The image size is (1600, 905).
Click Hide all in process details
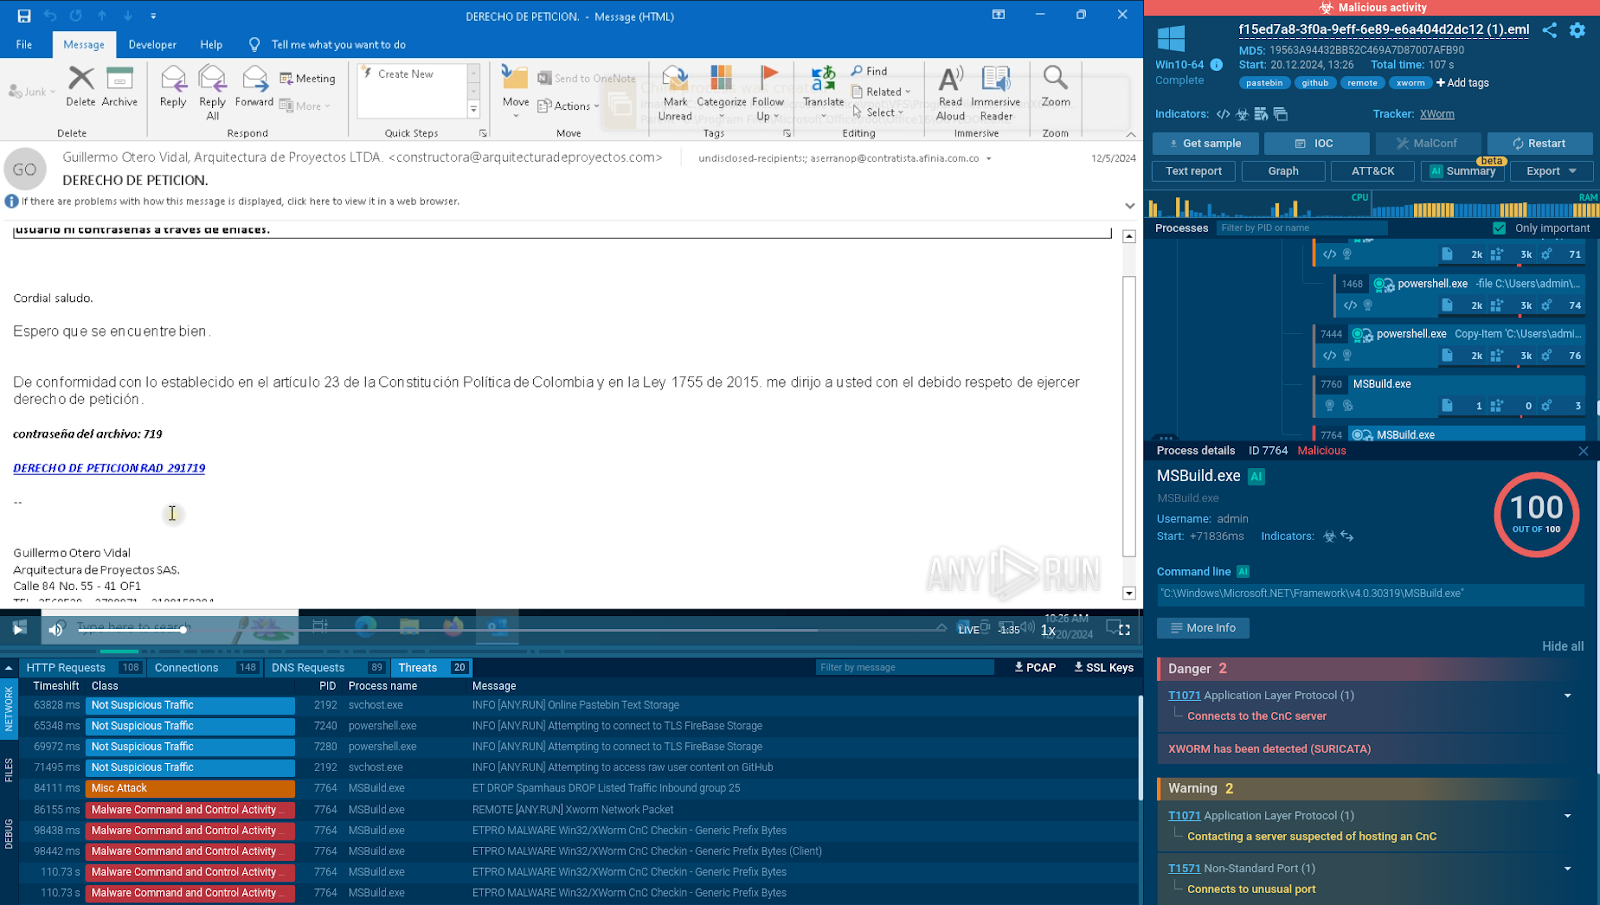click(x=1562, y=647)
